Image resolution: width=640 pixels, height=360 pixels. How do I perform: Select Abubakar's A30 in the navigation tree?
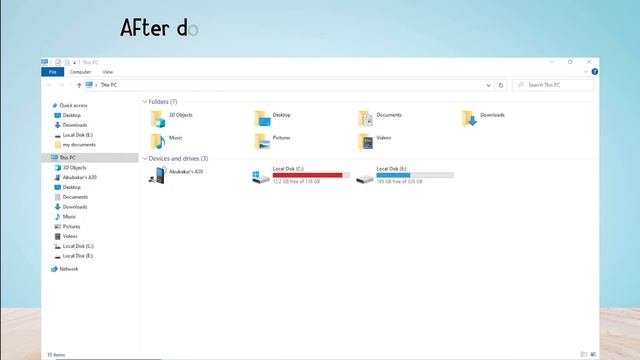80,177
